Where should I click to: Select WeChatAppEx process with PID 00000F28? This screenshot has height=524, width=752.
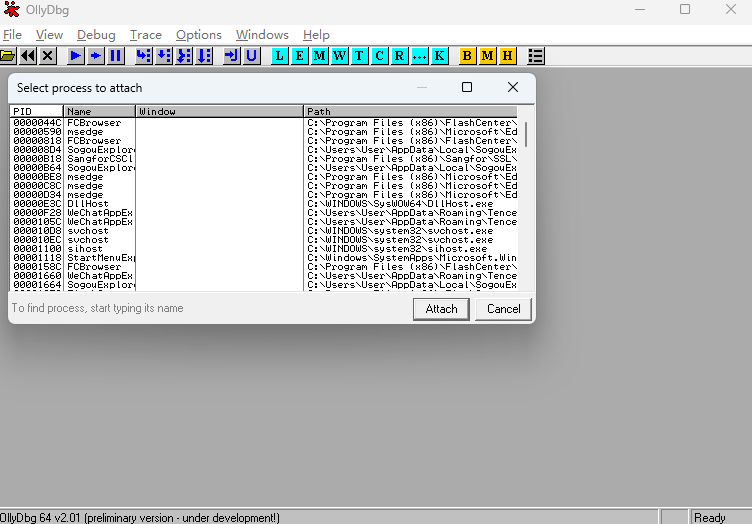tap(264, 213)
